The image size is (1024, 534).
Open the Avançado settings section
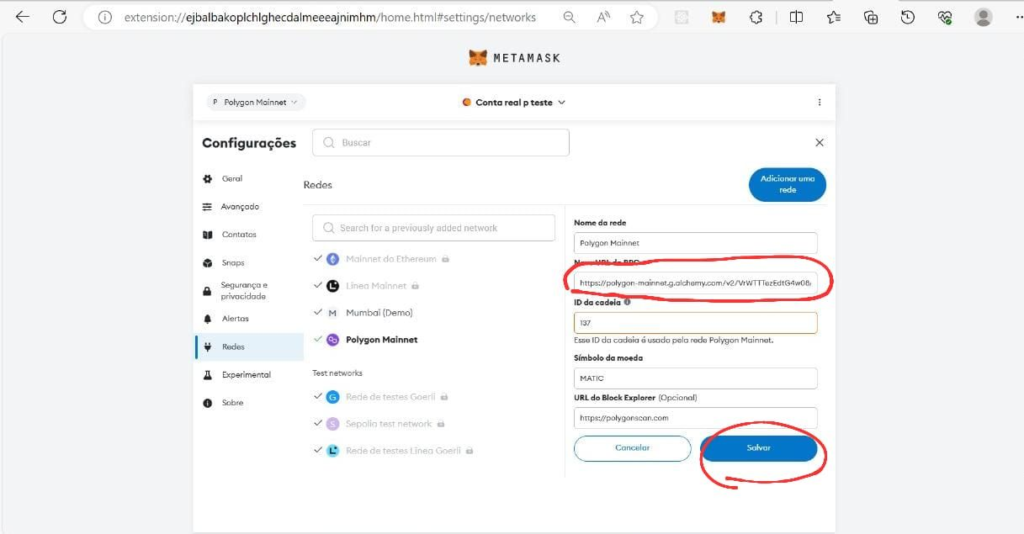pos(240,206)
